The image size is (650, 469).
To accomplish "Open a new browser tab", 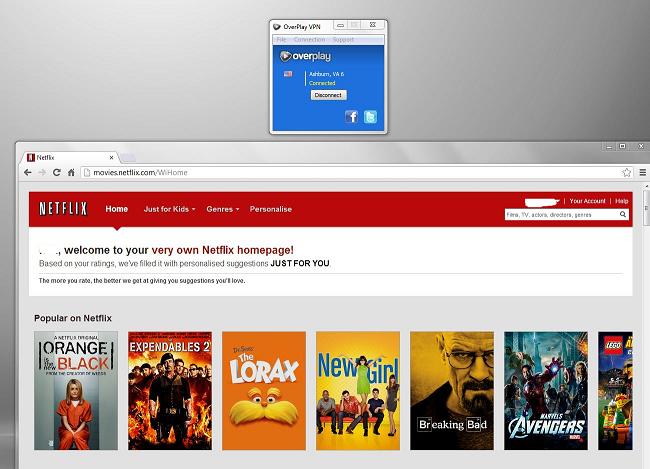I will tap(128, 158).
